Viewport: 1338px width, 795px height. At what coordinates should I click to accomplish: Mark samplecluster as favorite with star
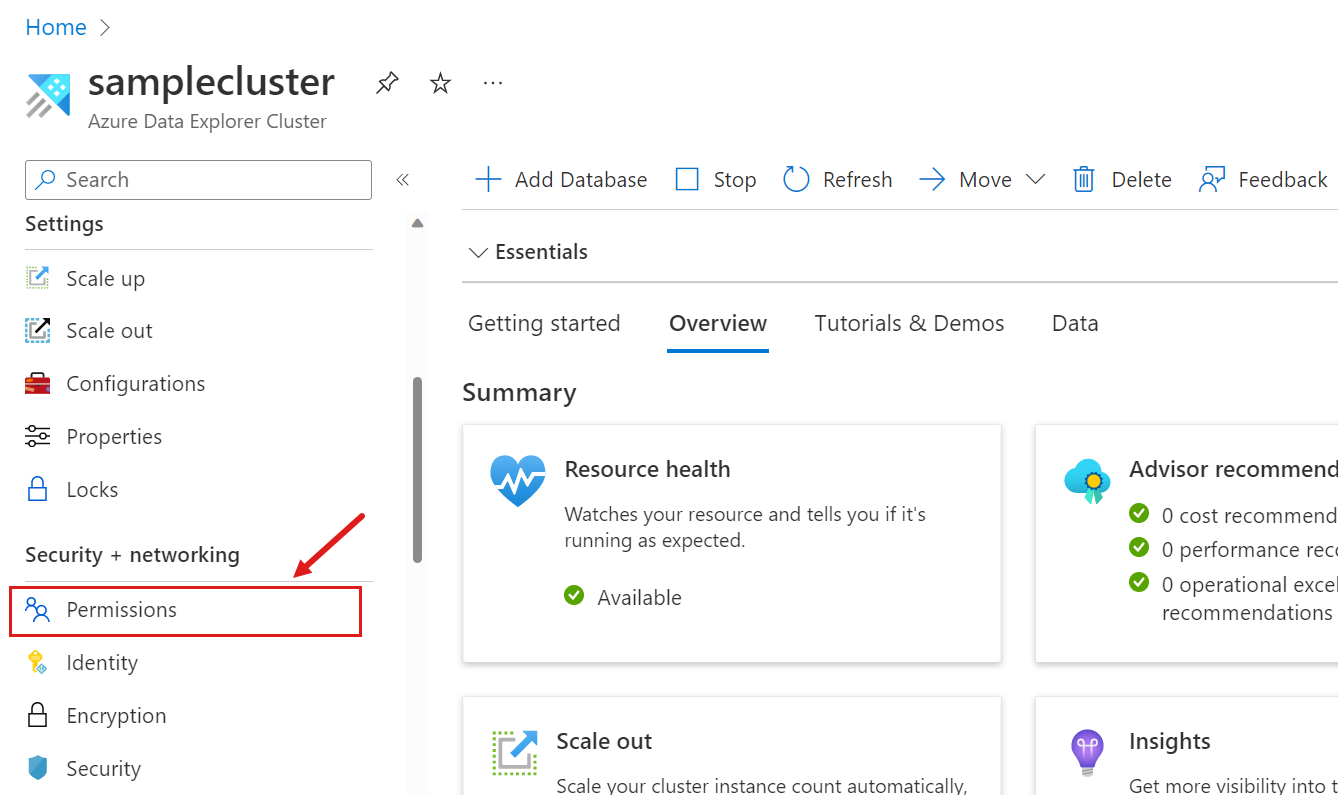[x=440, y=83]
